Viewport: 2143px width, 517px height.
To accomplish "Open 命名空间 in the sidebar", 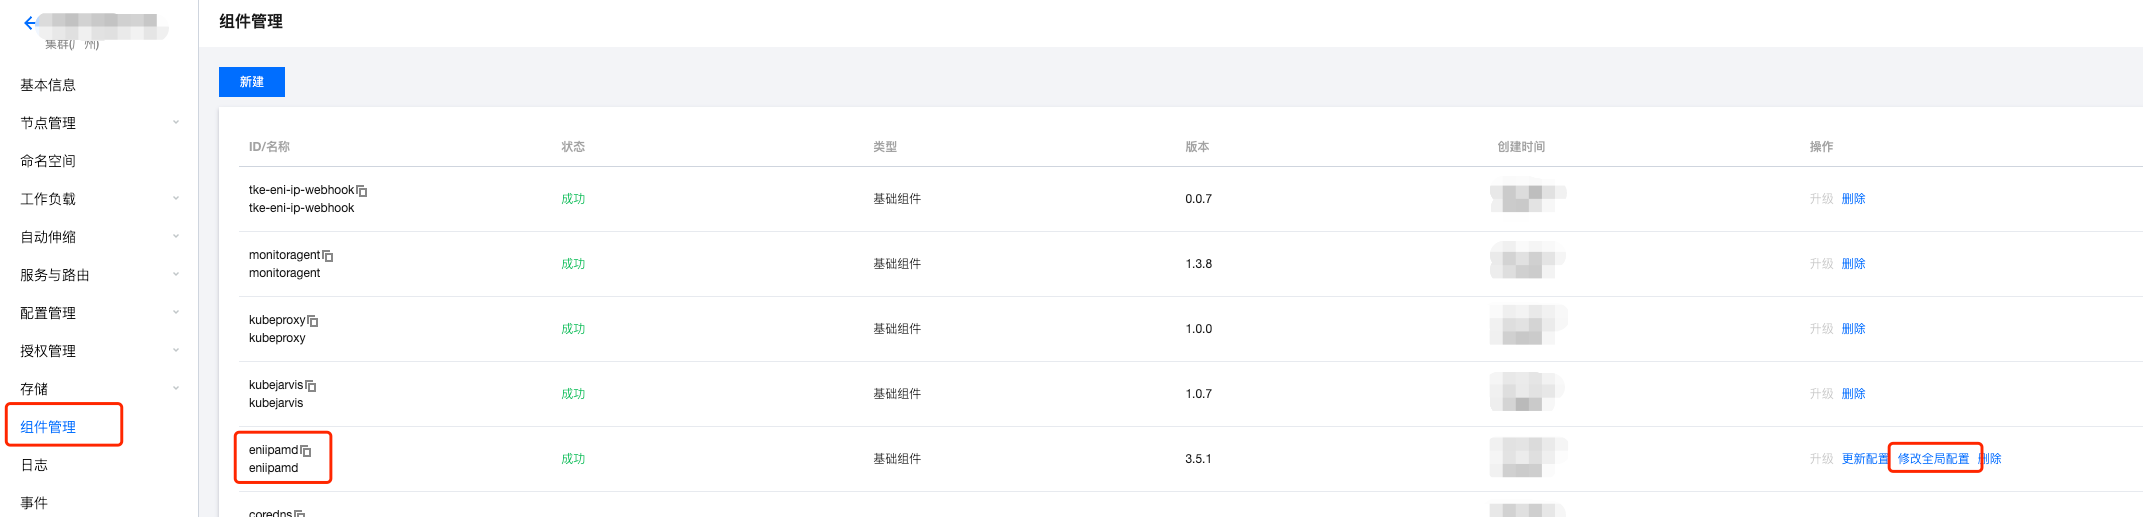I will point(48,161).
